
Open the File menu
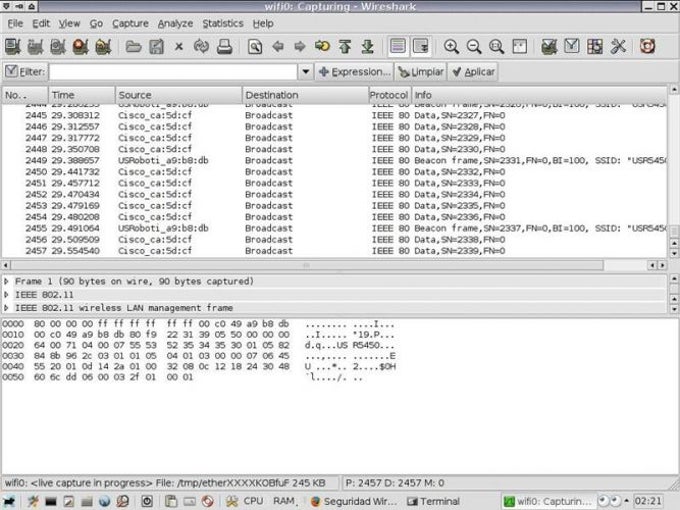click(15, 23)
